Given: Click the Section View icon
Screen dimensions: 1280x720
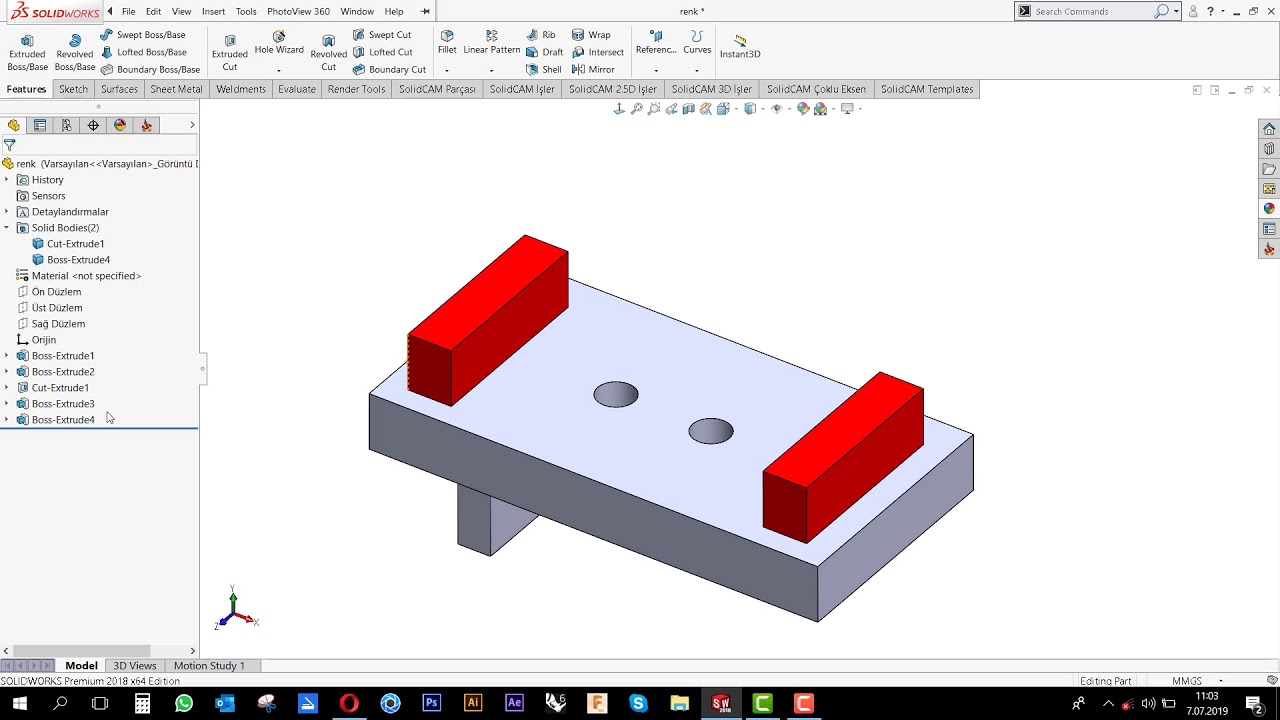Looking at the screenshot, I should (688, 109).
